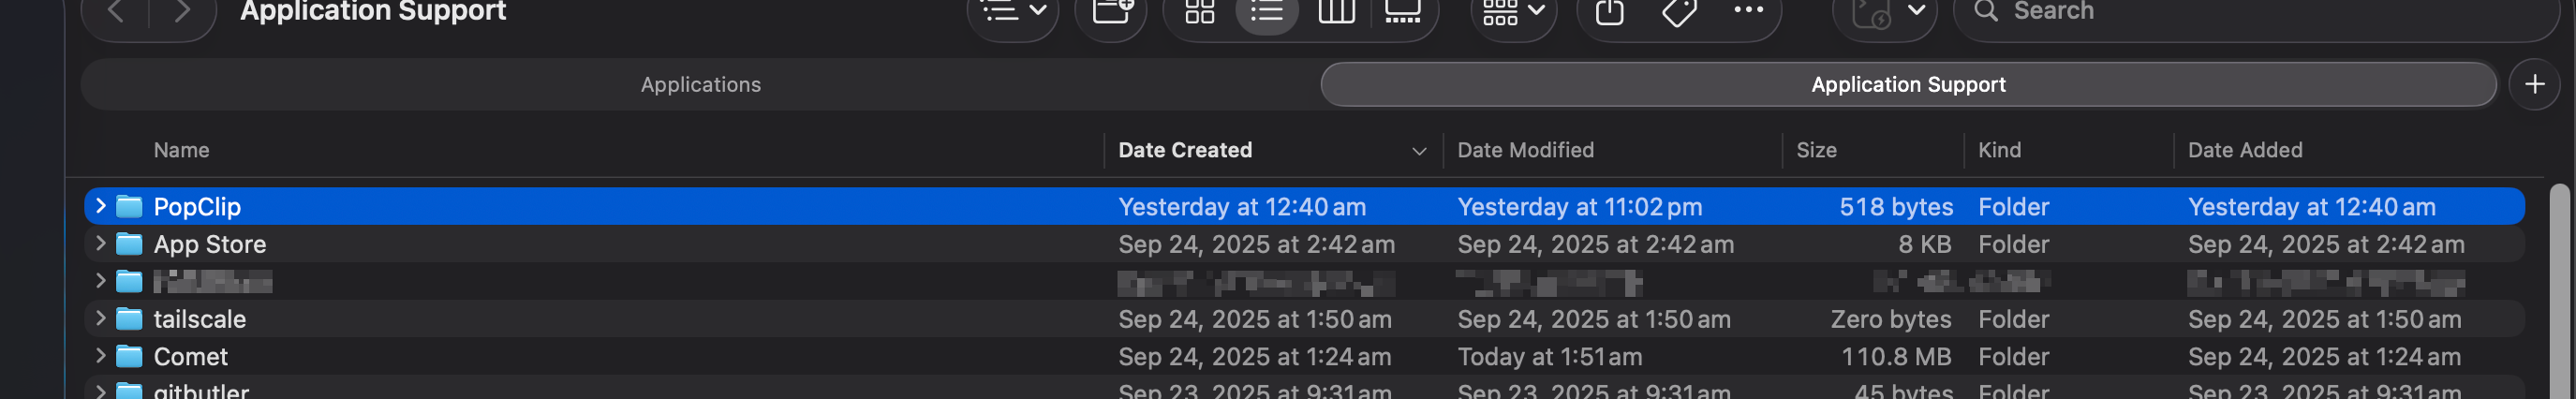Expand the Comet folder disclosure arrow

coord(100,356)
